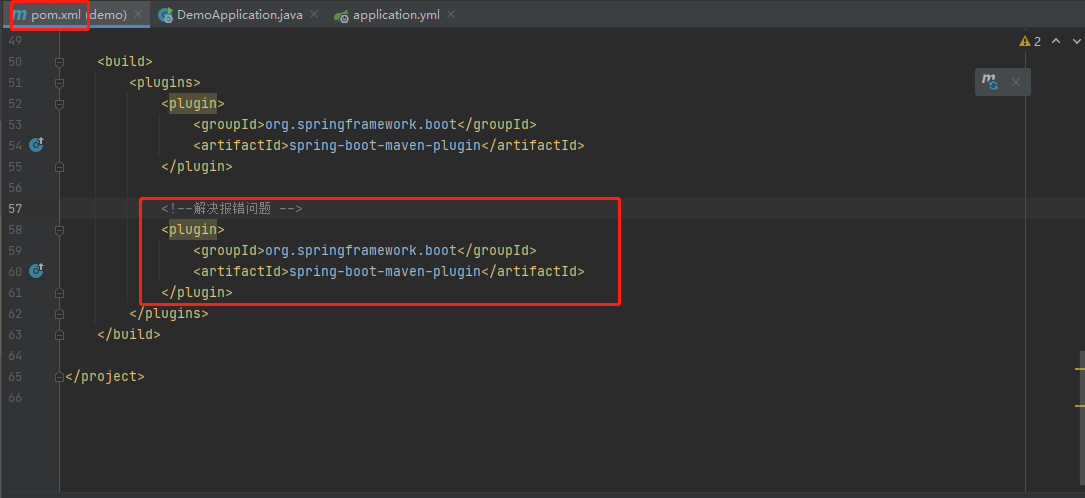Collapse the plugins tag on line 51
1085x498 pixels.
pyautogui.click(x=60, y=83)
